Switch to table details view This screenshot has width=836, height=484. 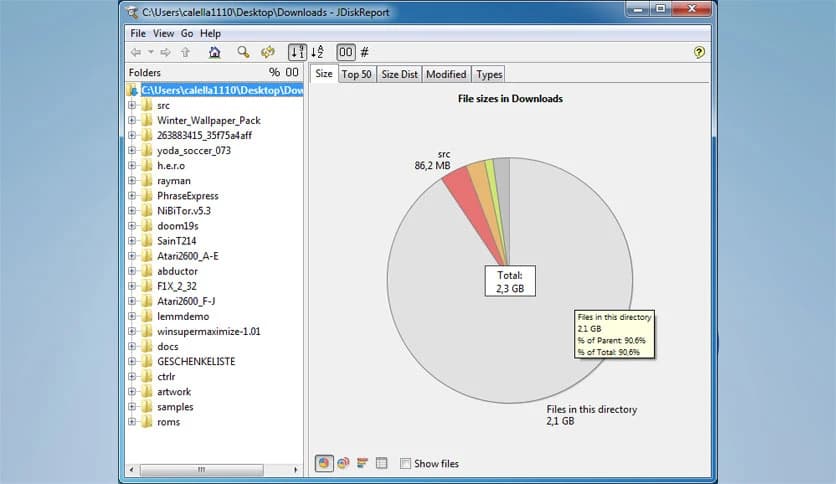(x=382, y=463)
